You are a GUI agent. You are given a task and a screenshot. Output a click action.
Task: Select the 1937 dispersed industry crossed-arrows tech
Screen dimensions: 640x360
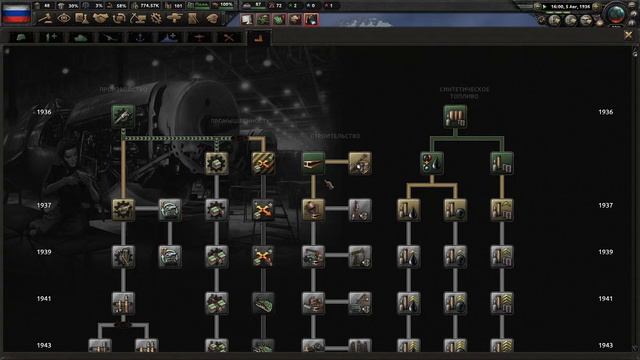(263, 209)
